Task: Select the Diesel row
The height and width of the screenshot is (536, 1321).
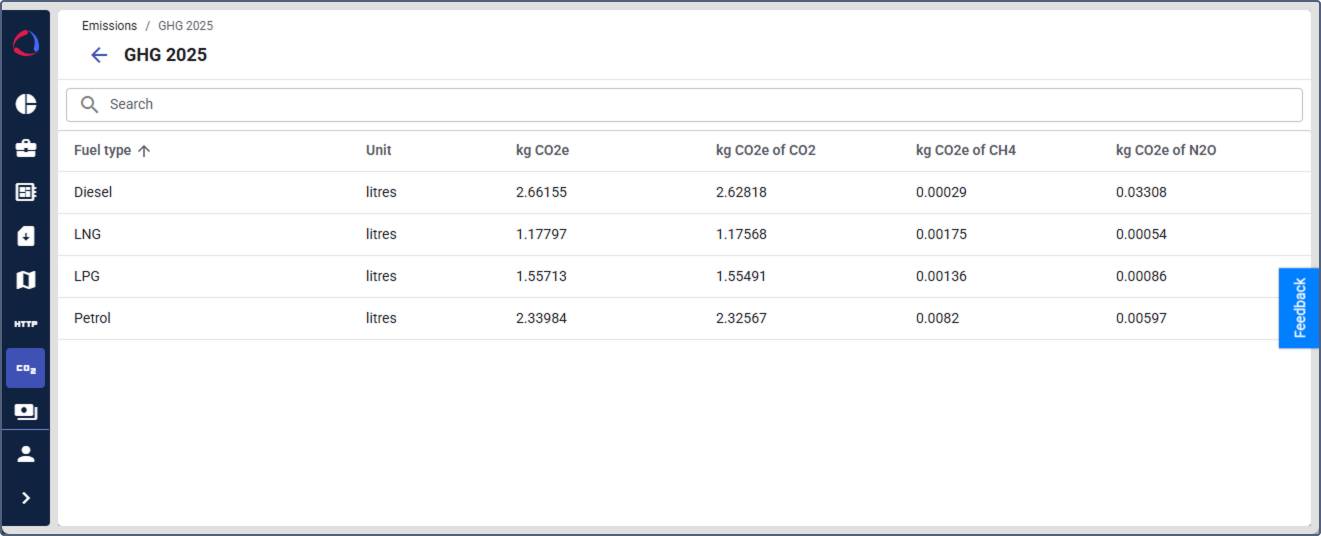Action: pyautogui.click(x=93, y=192)
